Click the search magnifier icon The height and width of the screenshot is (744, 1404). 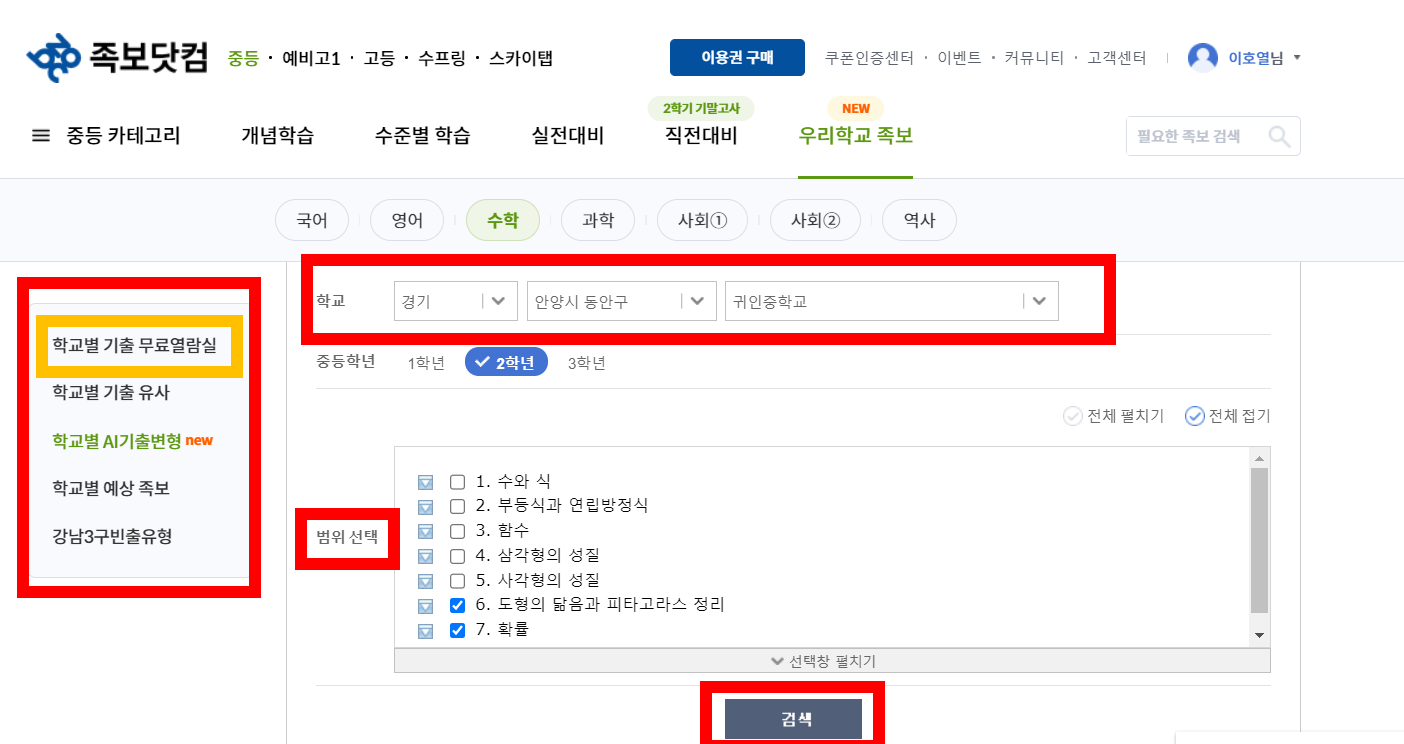(x=1280, y=136)
